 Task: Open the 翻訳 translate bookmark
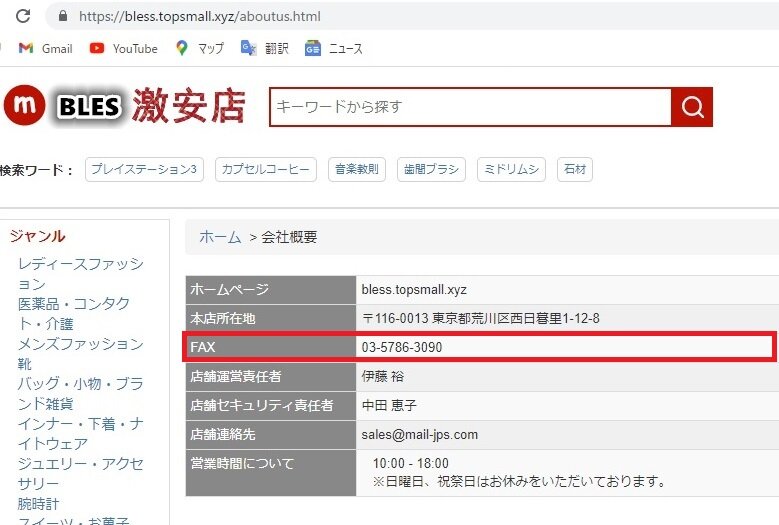point(264,48)
